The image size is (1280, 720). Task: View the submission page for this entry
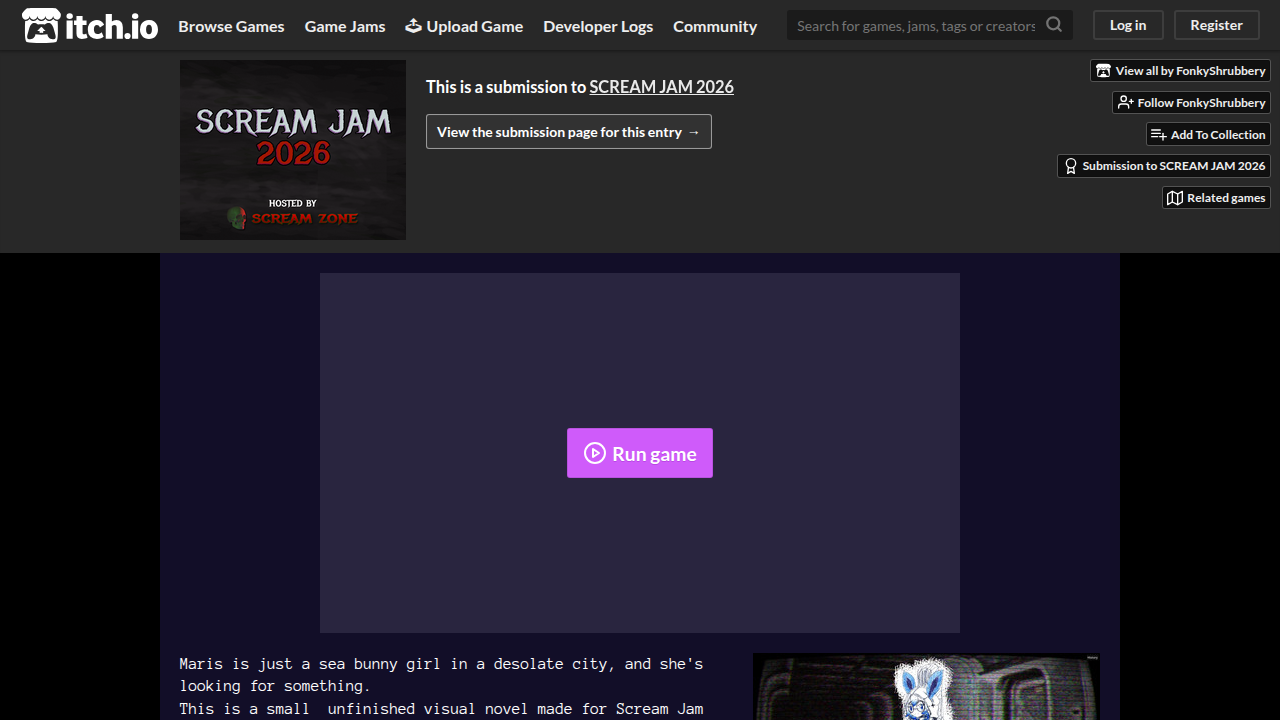pos(569,132)
